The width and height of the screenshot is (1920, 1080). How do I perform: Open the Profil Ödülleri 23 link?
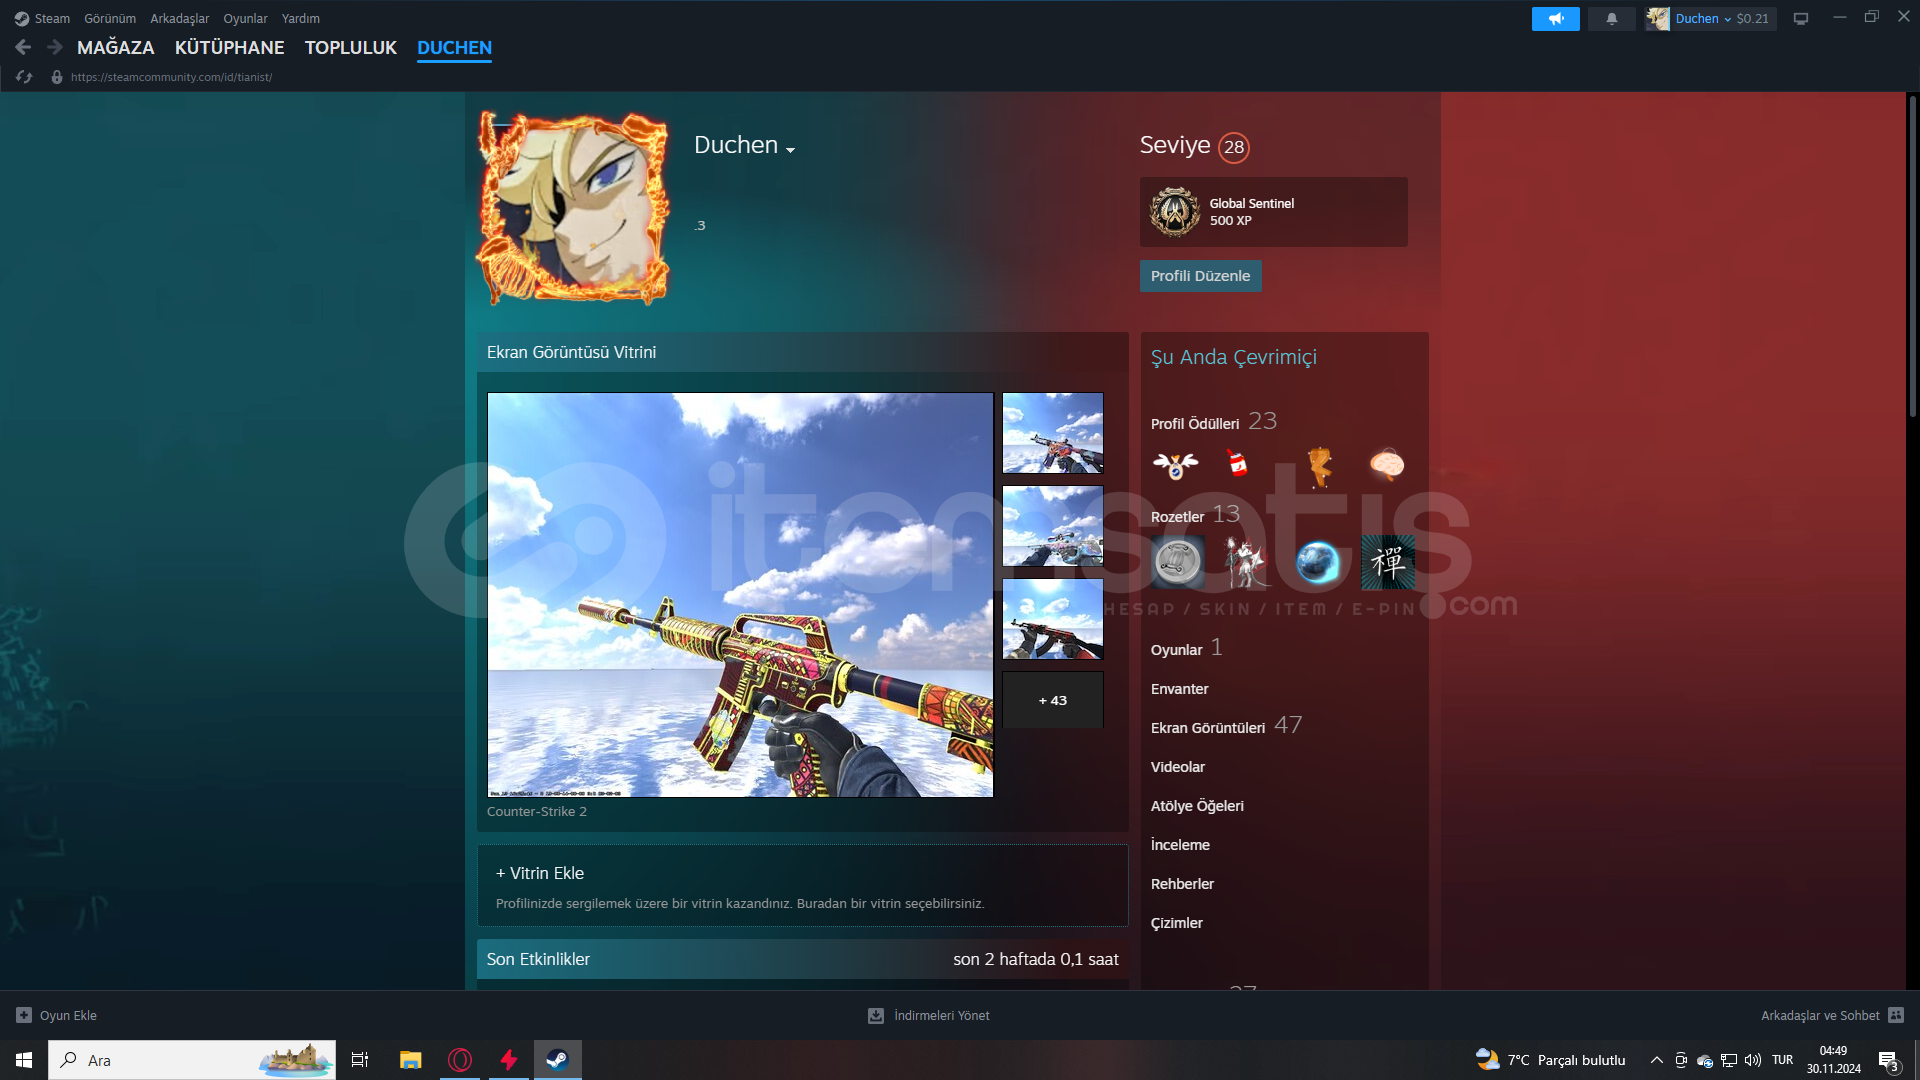coord(1214,422)
